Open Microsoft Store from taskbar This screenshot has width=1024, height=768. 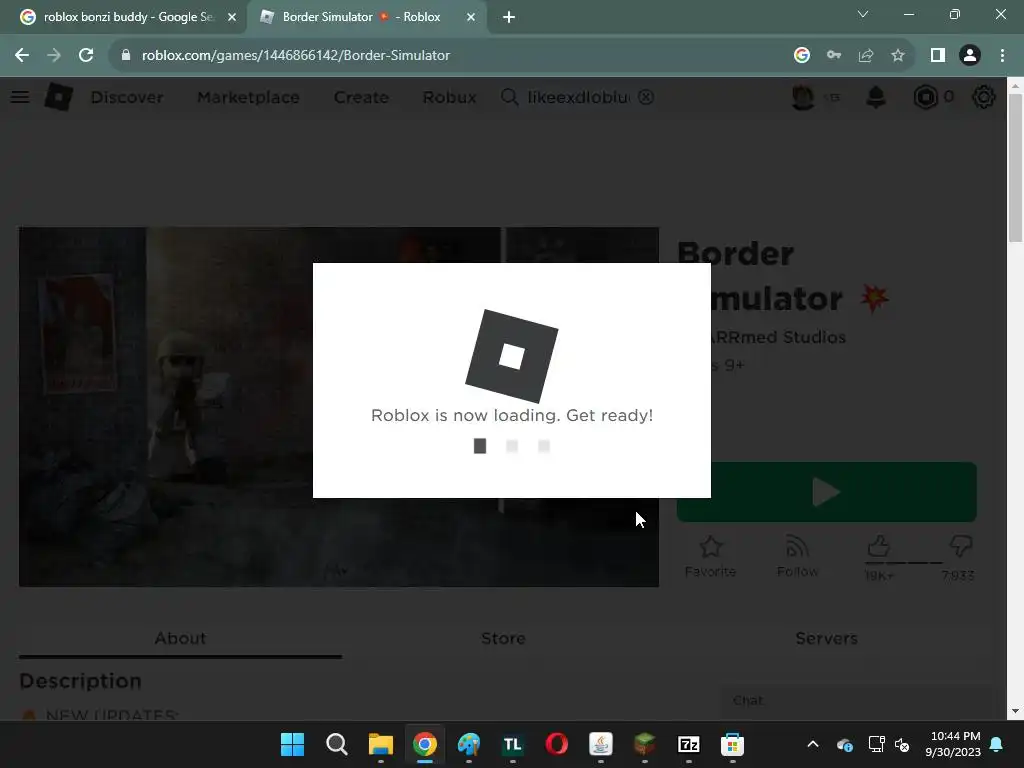tap(732, 744)
